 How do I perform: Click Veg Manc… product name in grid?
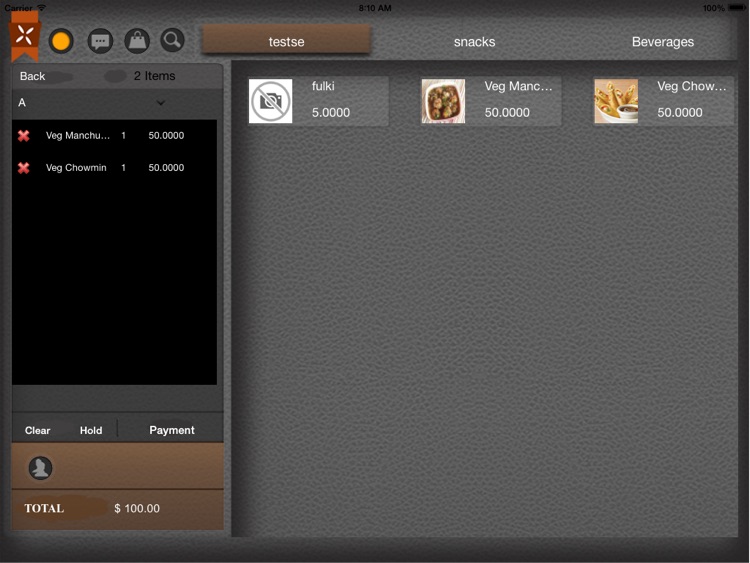point(518,86)
